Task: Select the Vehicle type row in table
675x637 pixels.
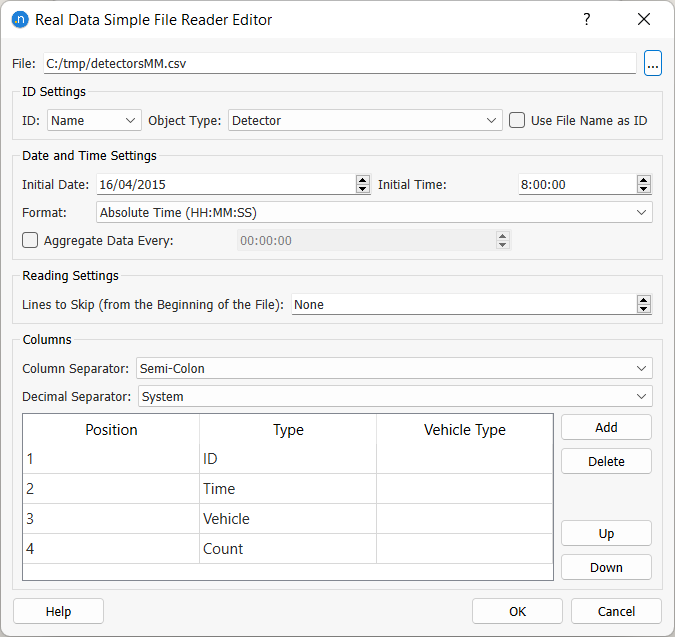Action: click(288, 519)
